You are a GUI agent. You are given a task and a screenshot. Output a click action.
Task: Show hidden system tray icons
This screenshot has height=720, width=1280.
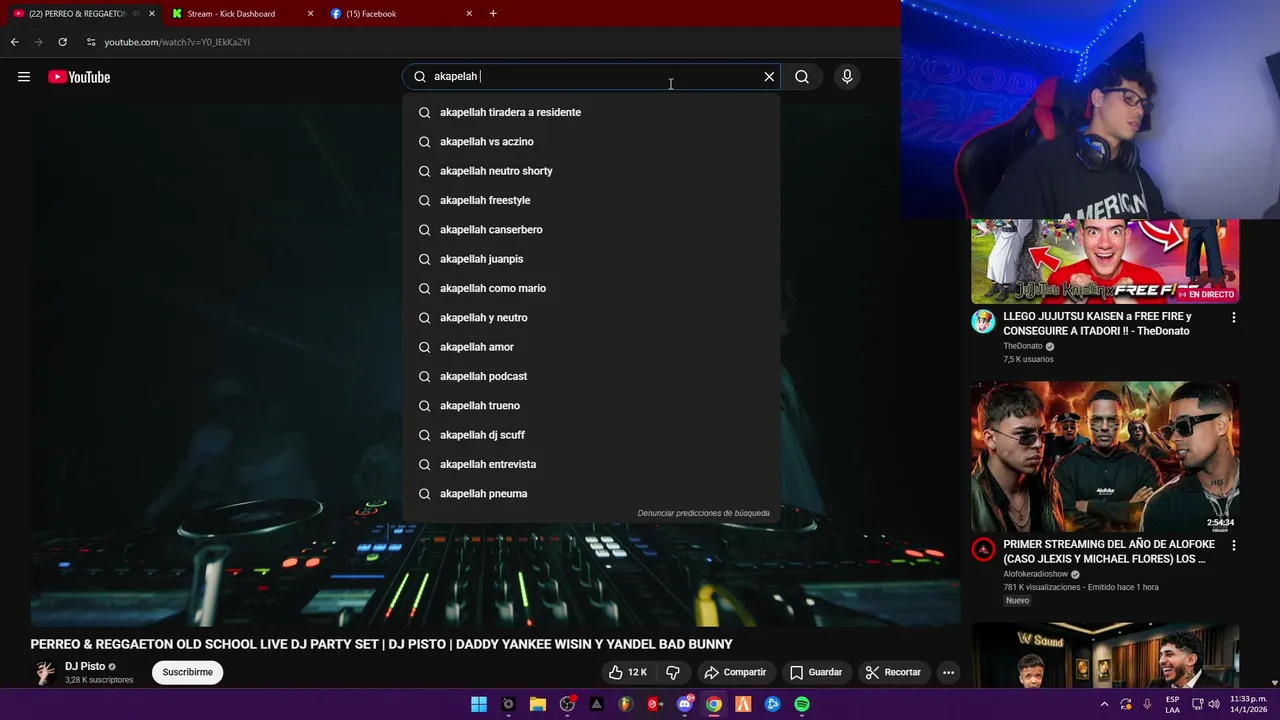coord(1104,704)
